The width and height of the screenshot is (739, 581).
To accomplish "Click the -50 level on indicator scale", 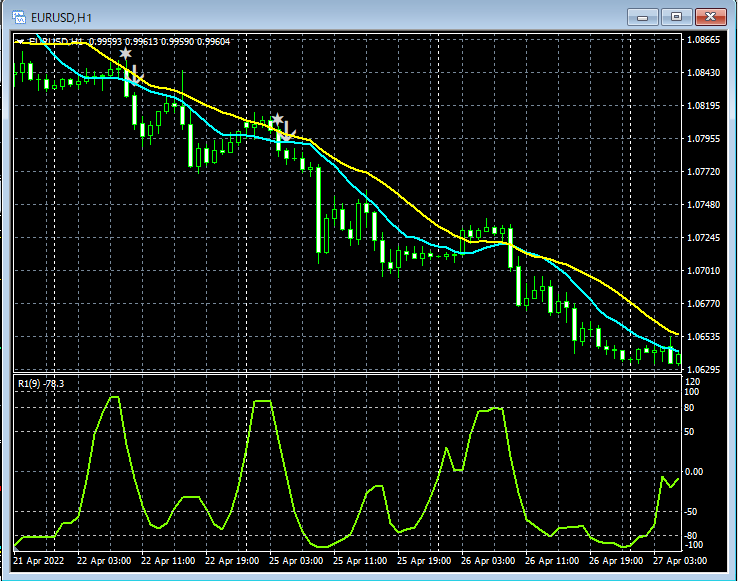I will coord(690,511).
